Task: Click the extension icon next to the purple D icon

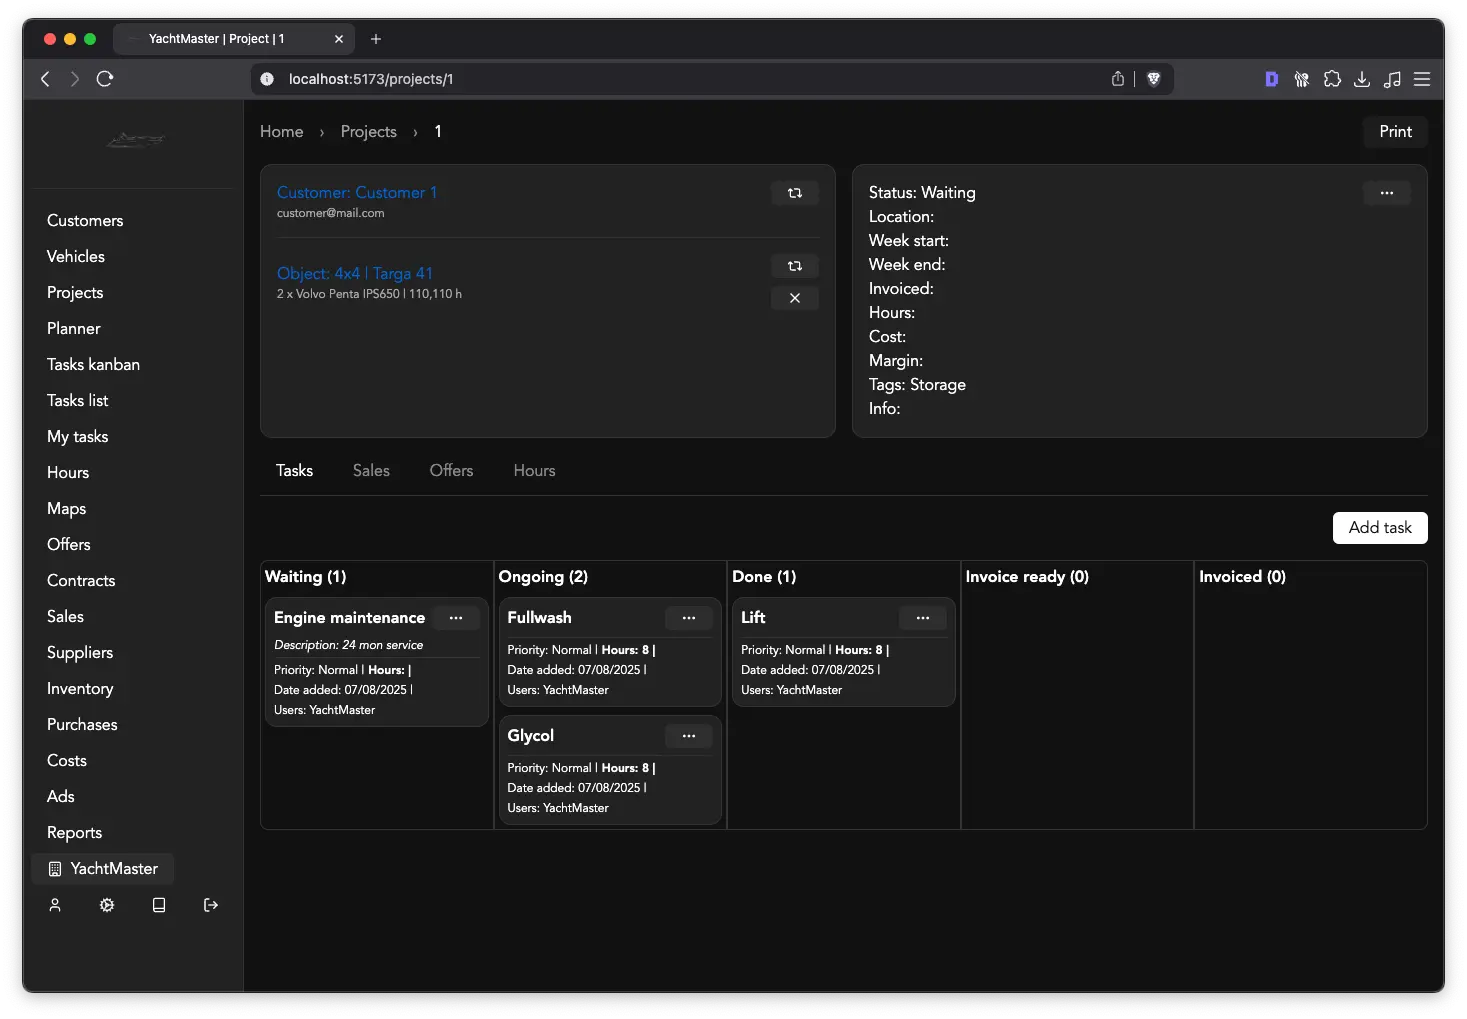Action: coord(1301,79)
